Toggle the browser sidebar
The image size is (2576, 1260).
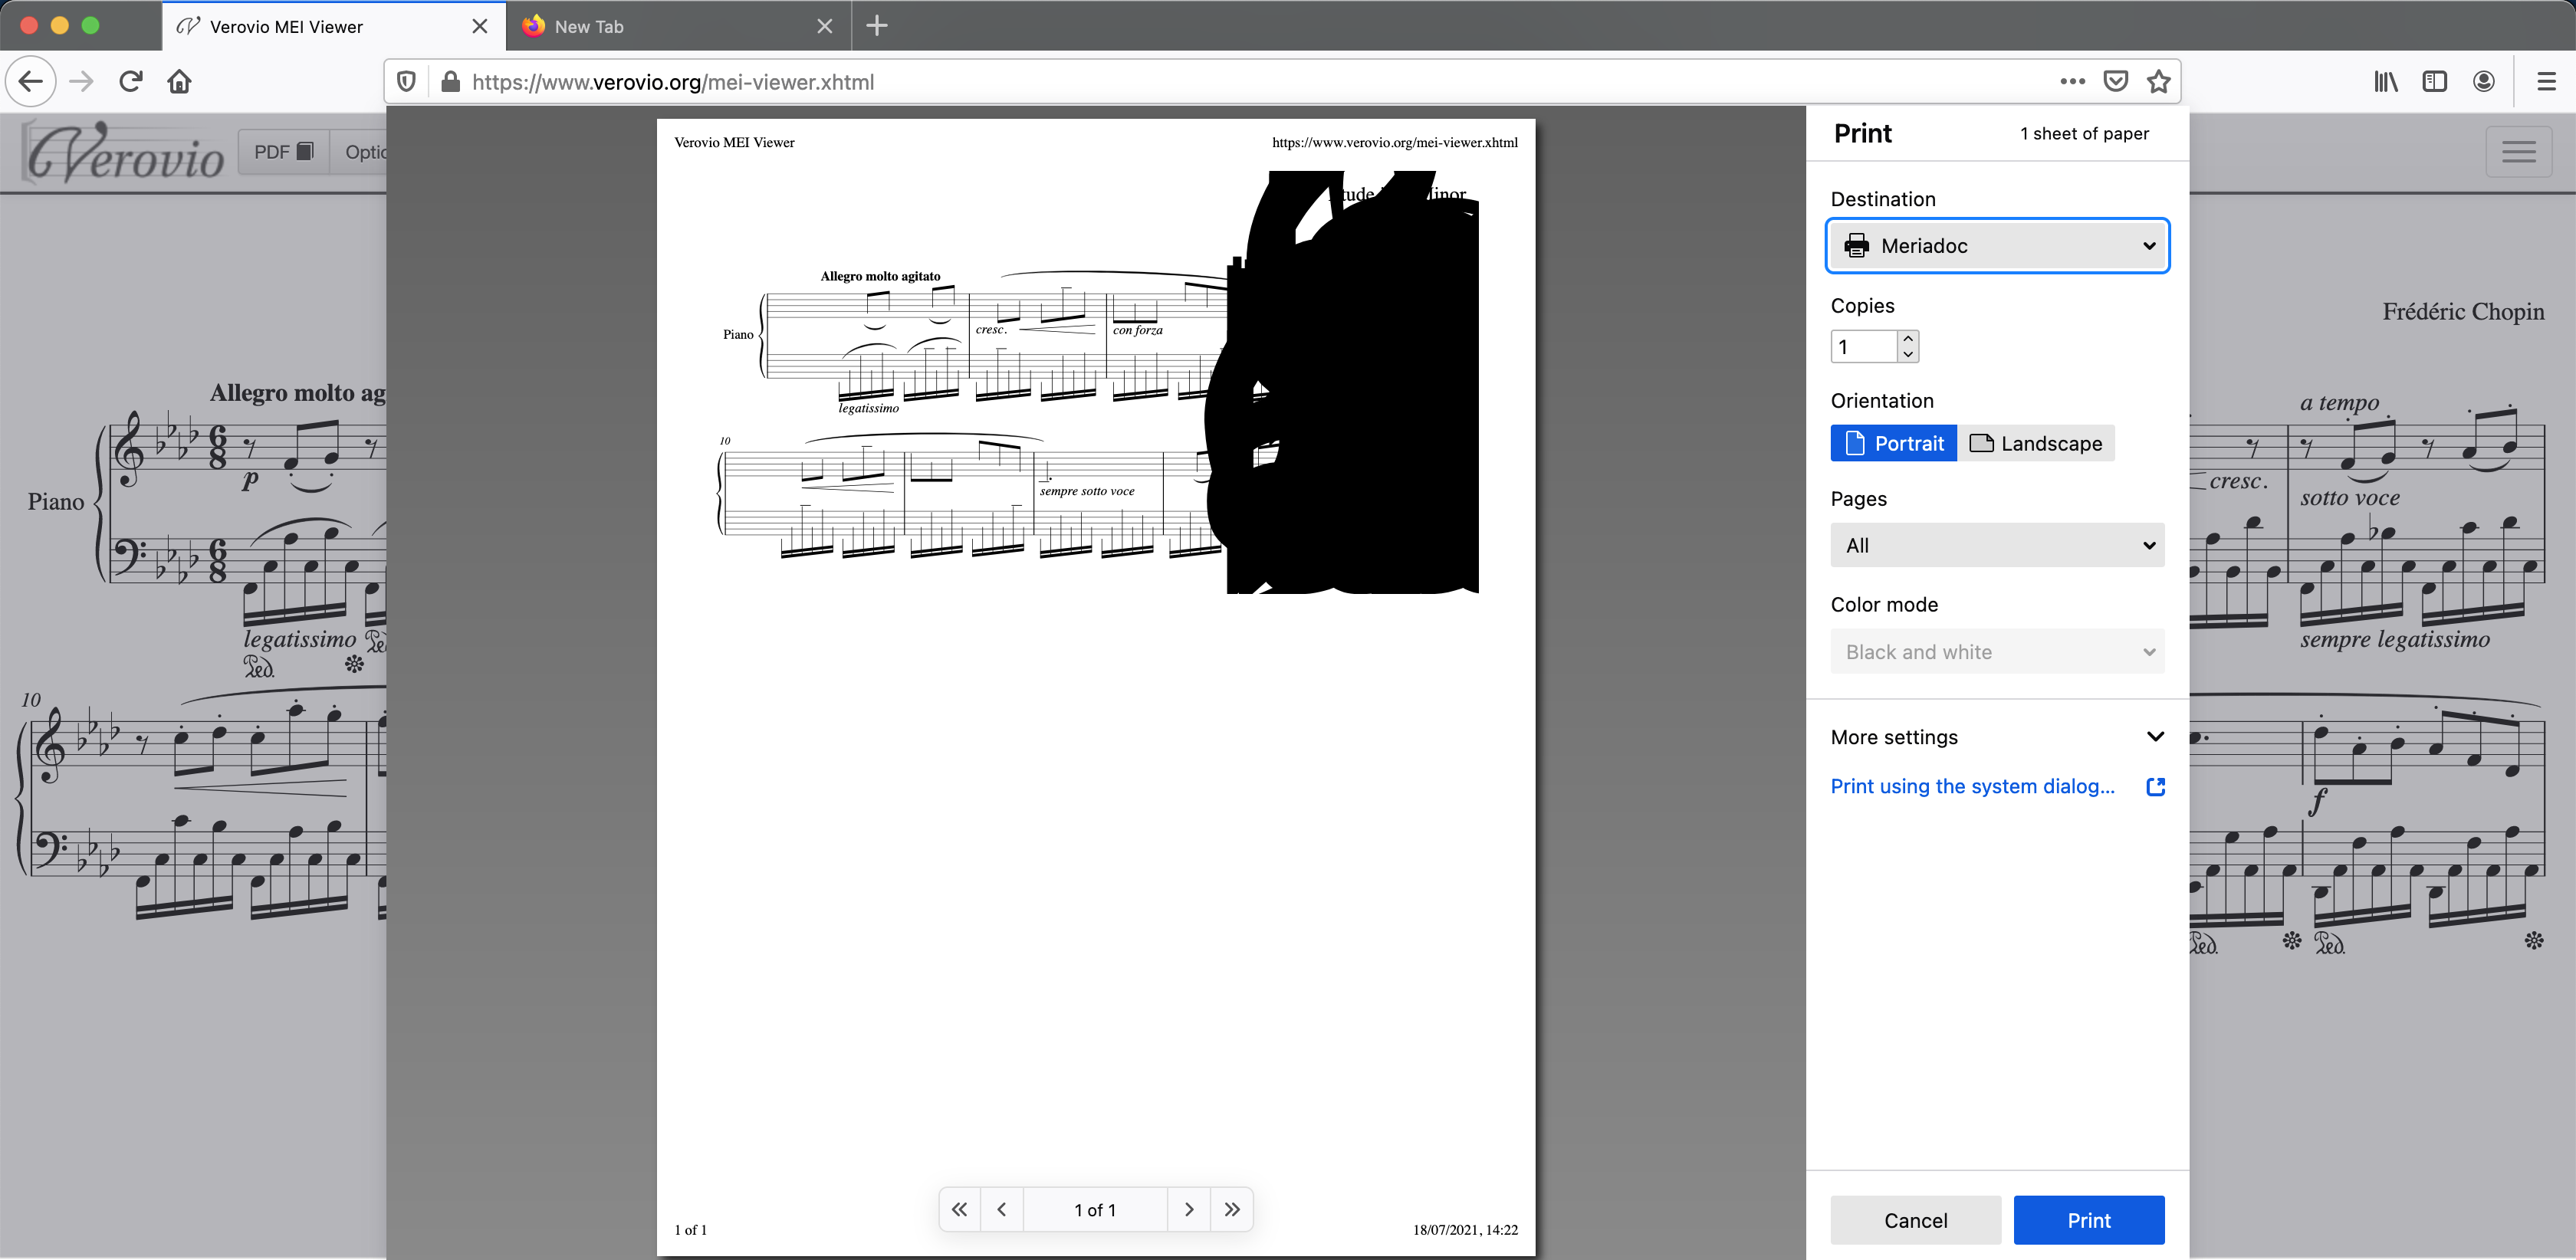tap(2435, 81)
